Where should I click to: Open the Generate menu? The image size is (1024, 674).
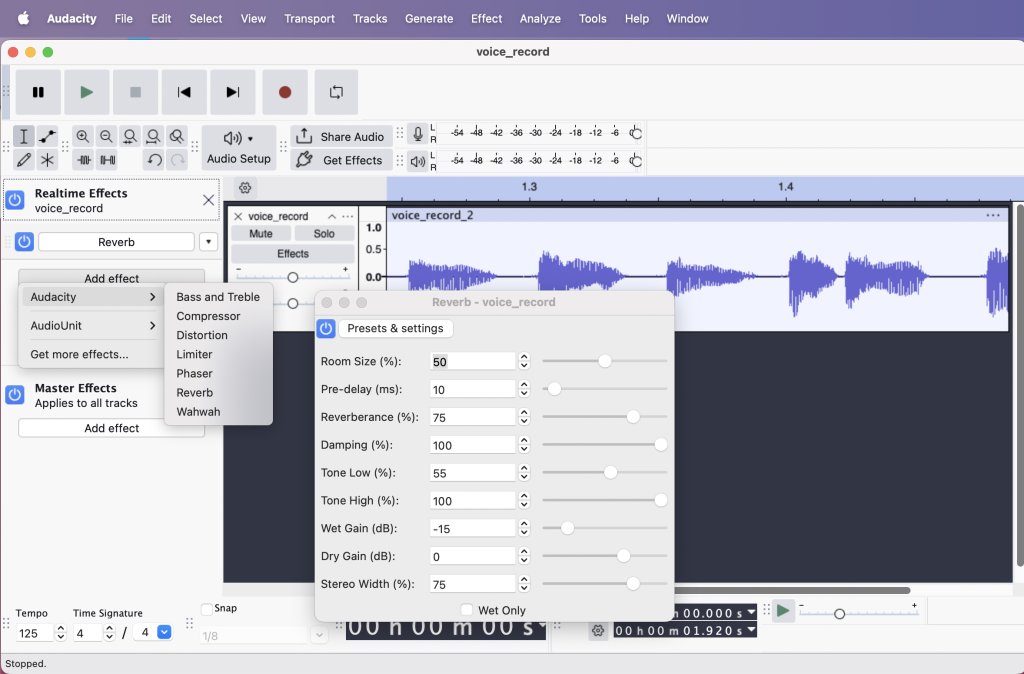click(429, 18)
